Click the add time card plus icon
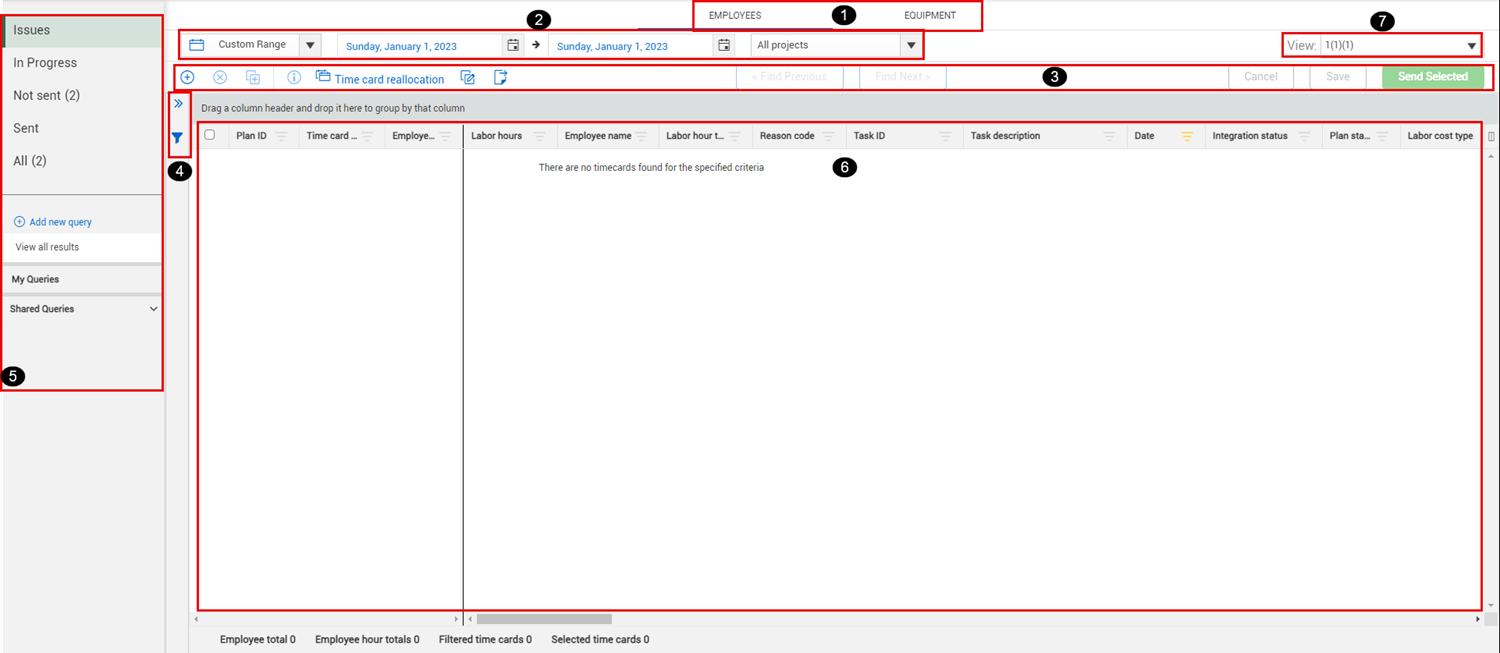Image resolution: width=1500 pixels, height=653 pixels. pos(187,77)
